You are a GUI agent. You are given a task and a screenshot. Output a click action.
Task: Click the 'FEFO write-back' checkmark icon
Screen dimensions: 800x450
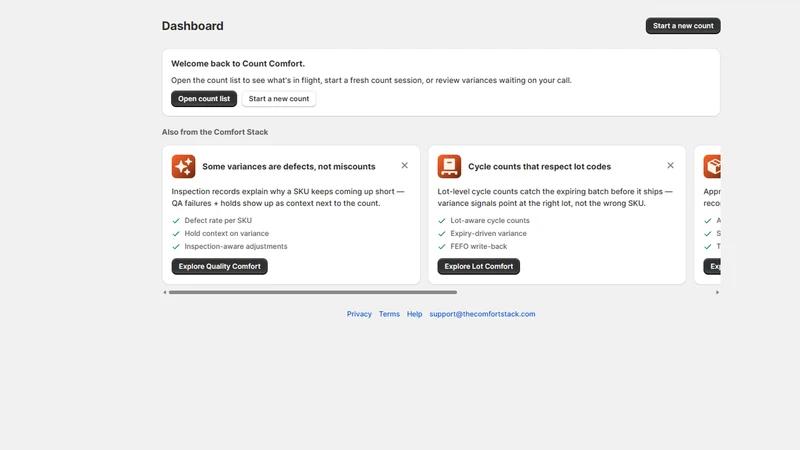442,246
